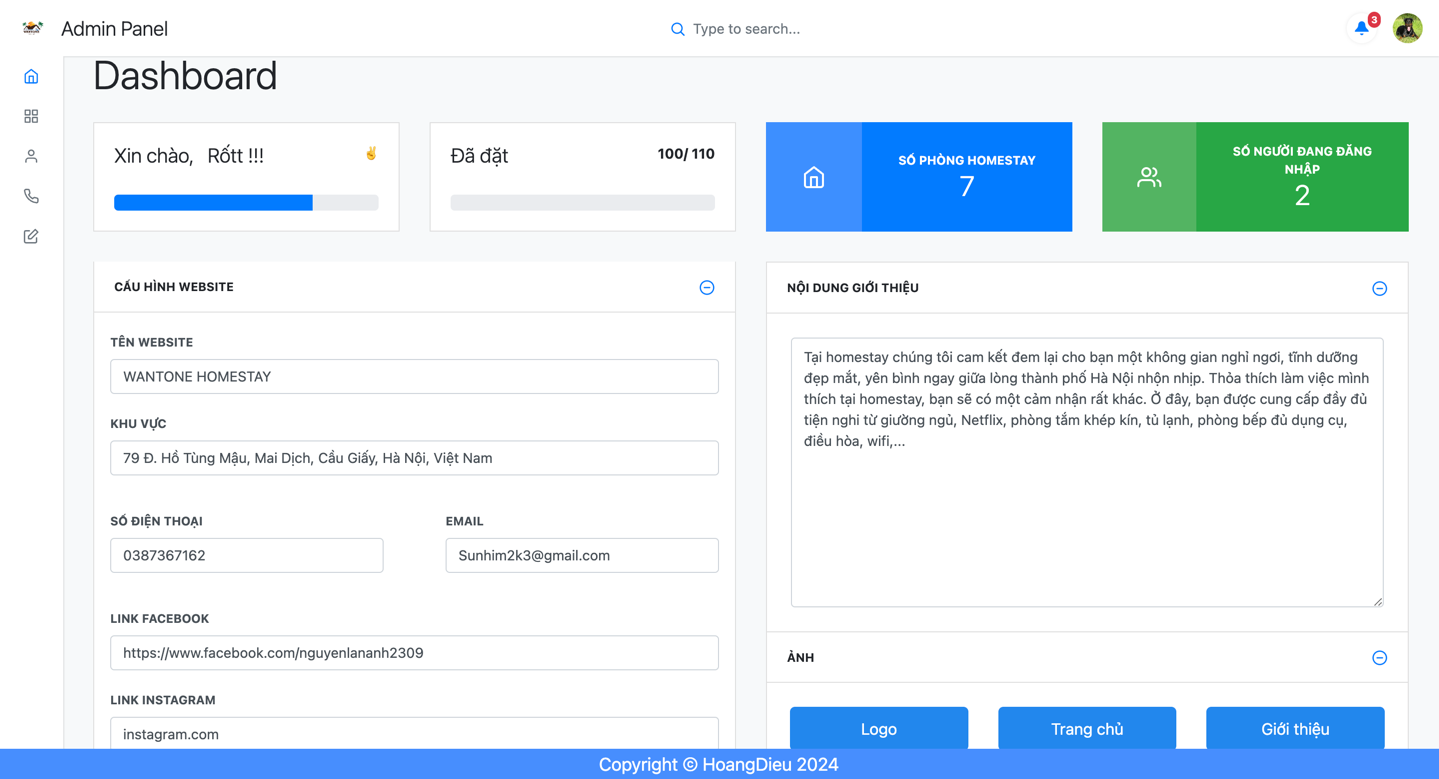Viewport: 1439px width, 779px height.
Task: Open the notifications bell
Action: [x=1361, y=28]
